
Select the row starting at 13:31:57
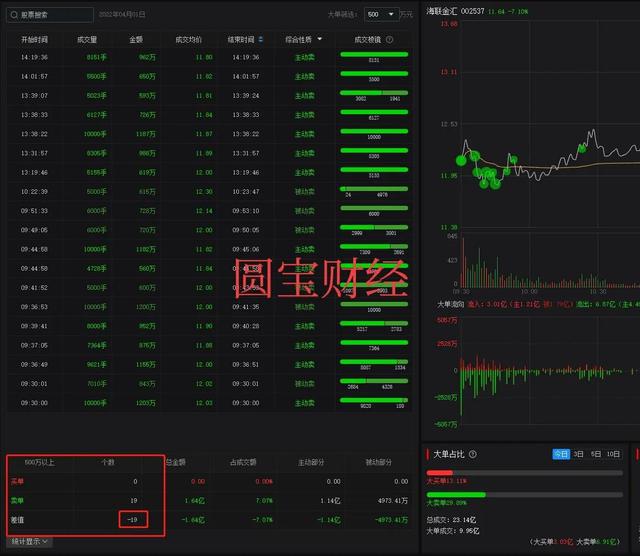(x=209, y=153)
